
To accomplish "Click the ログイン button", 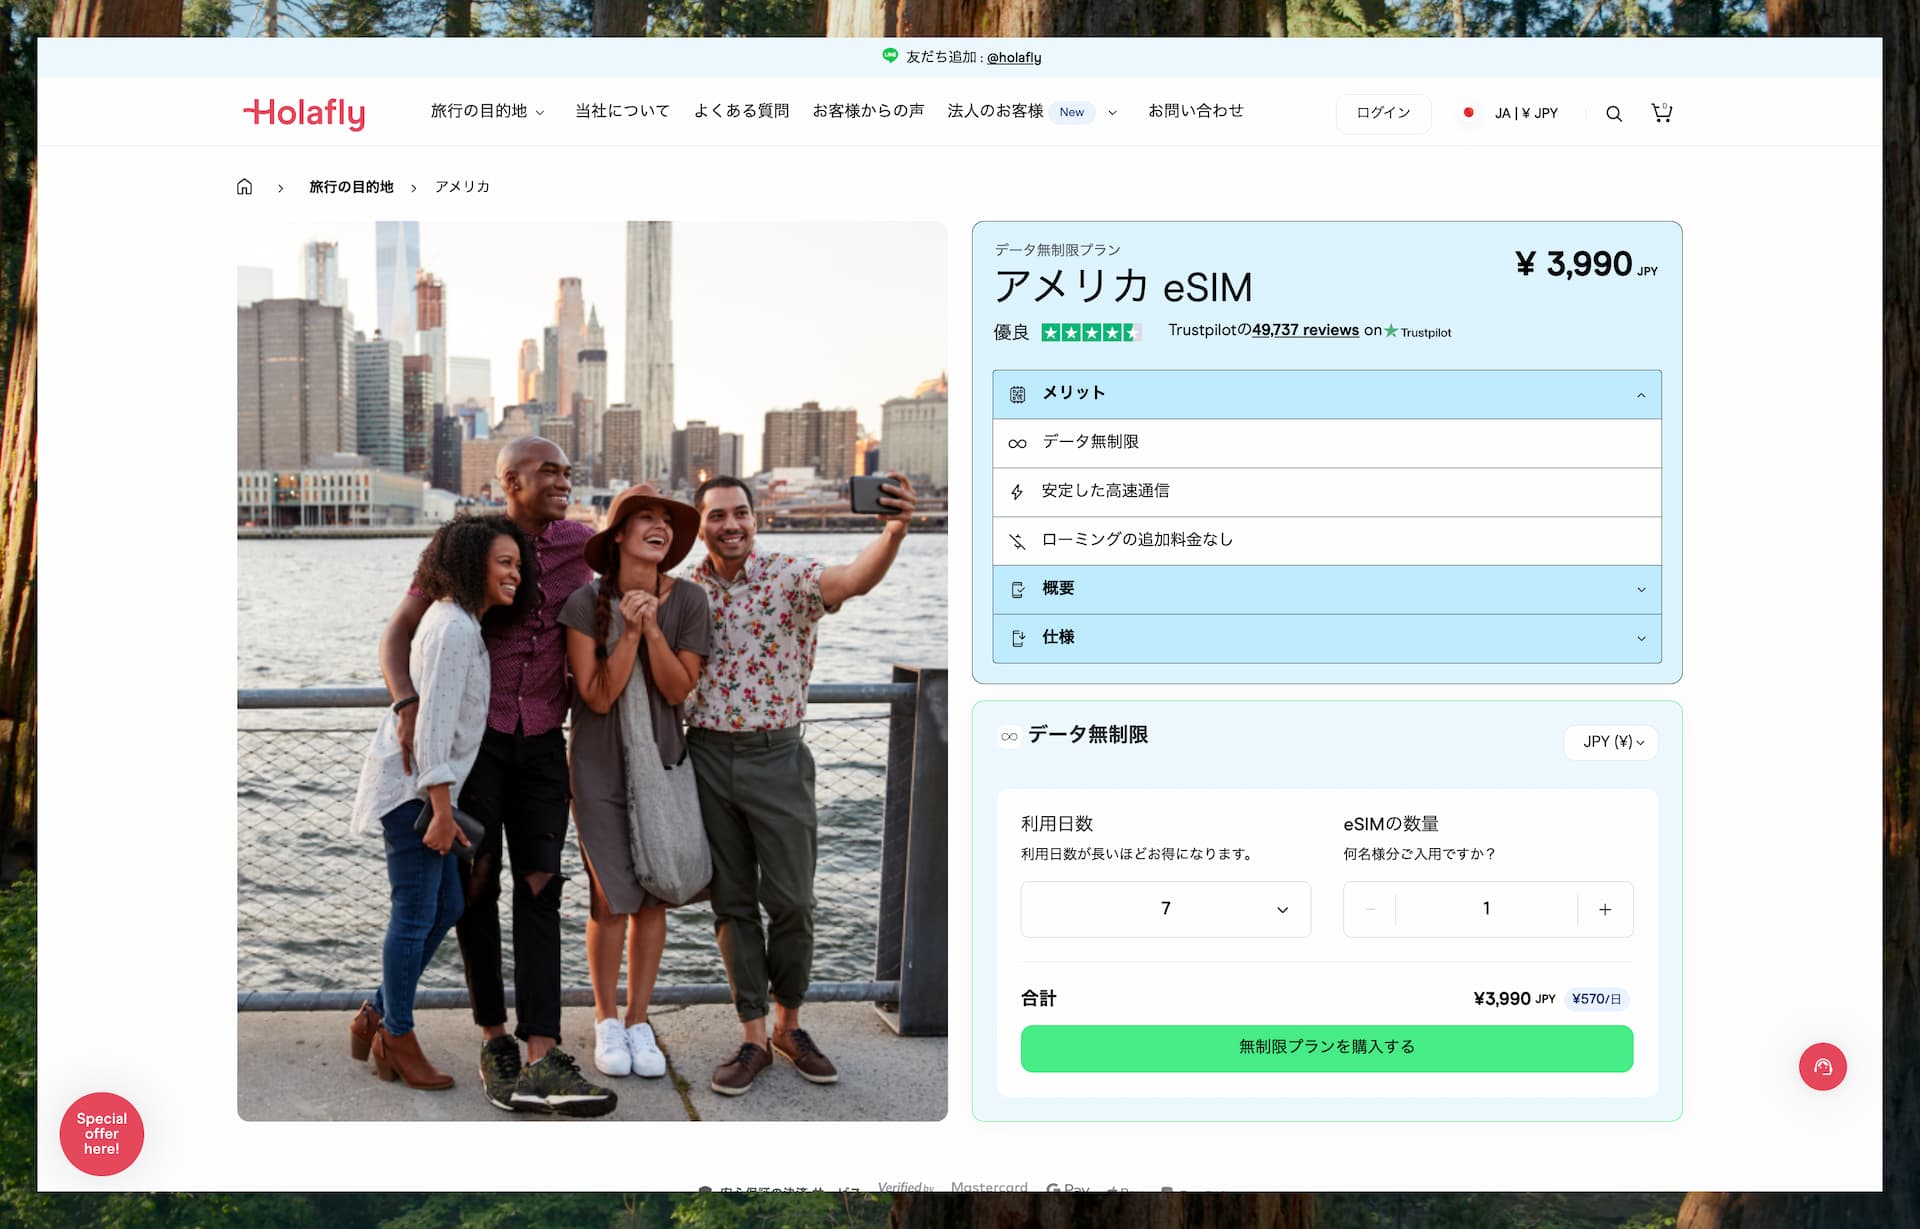I will [1383, 113].
